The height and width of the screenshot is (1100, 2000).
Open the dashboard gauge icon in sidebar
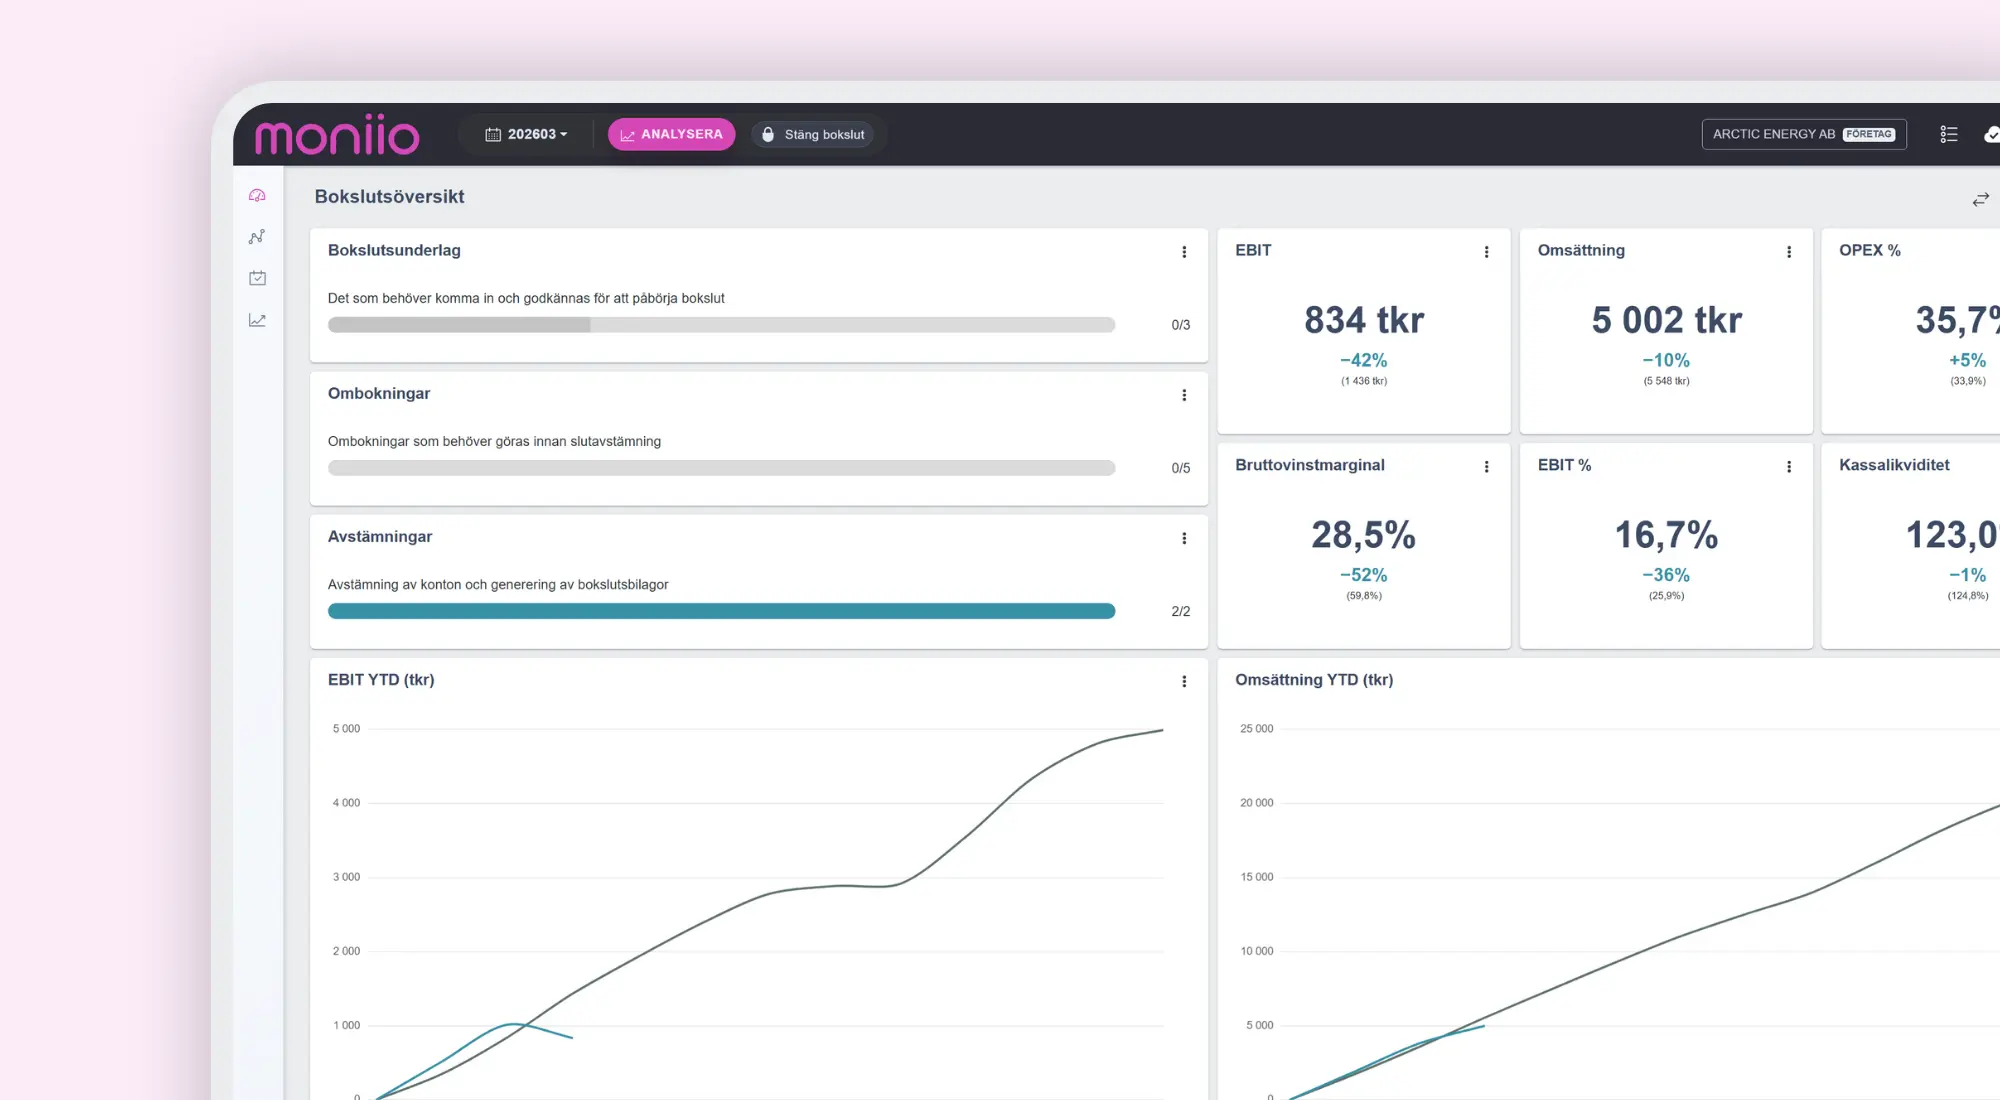(x=257, y=196)
